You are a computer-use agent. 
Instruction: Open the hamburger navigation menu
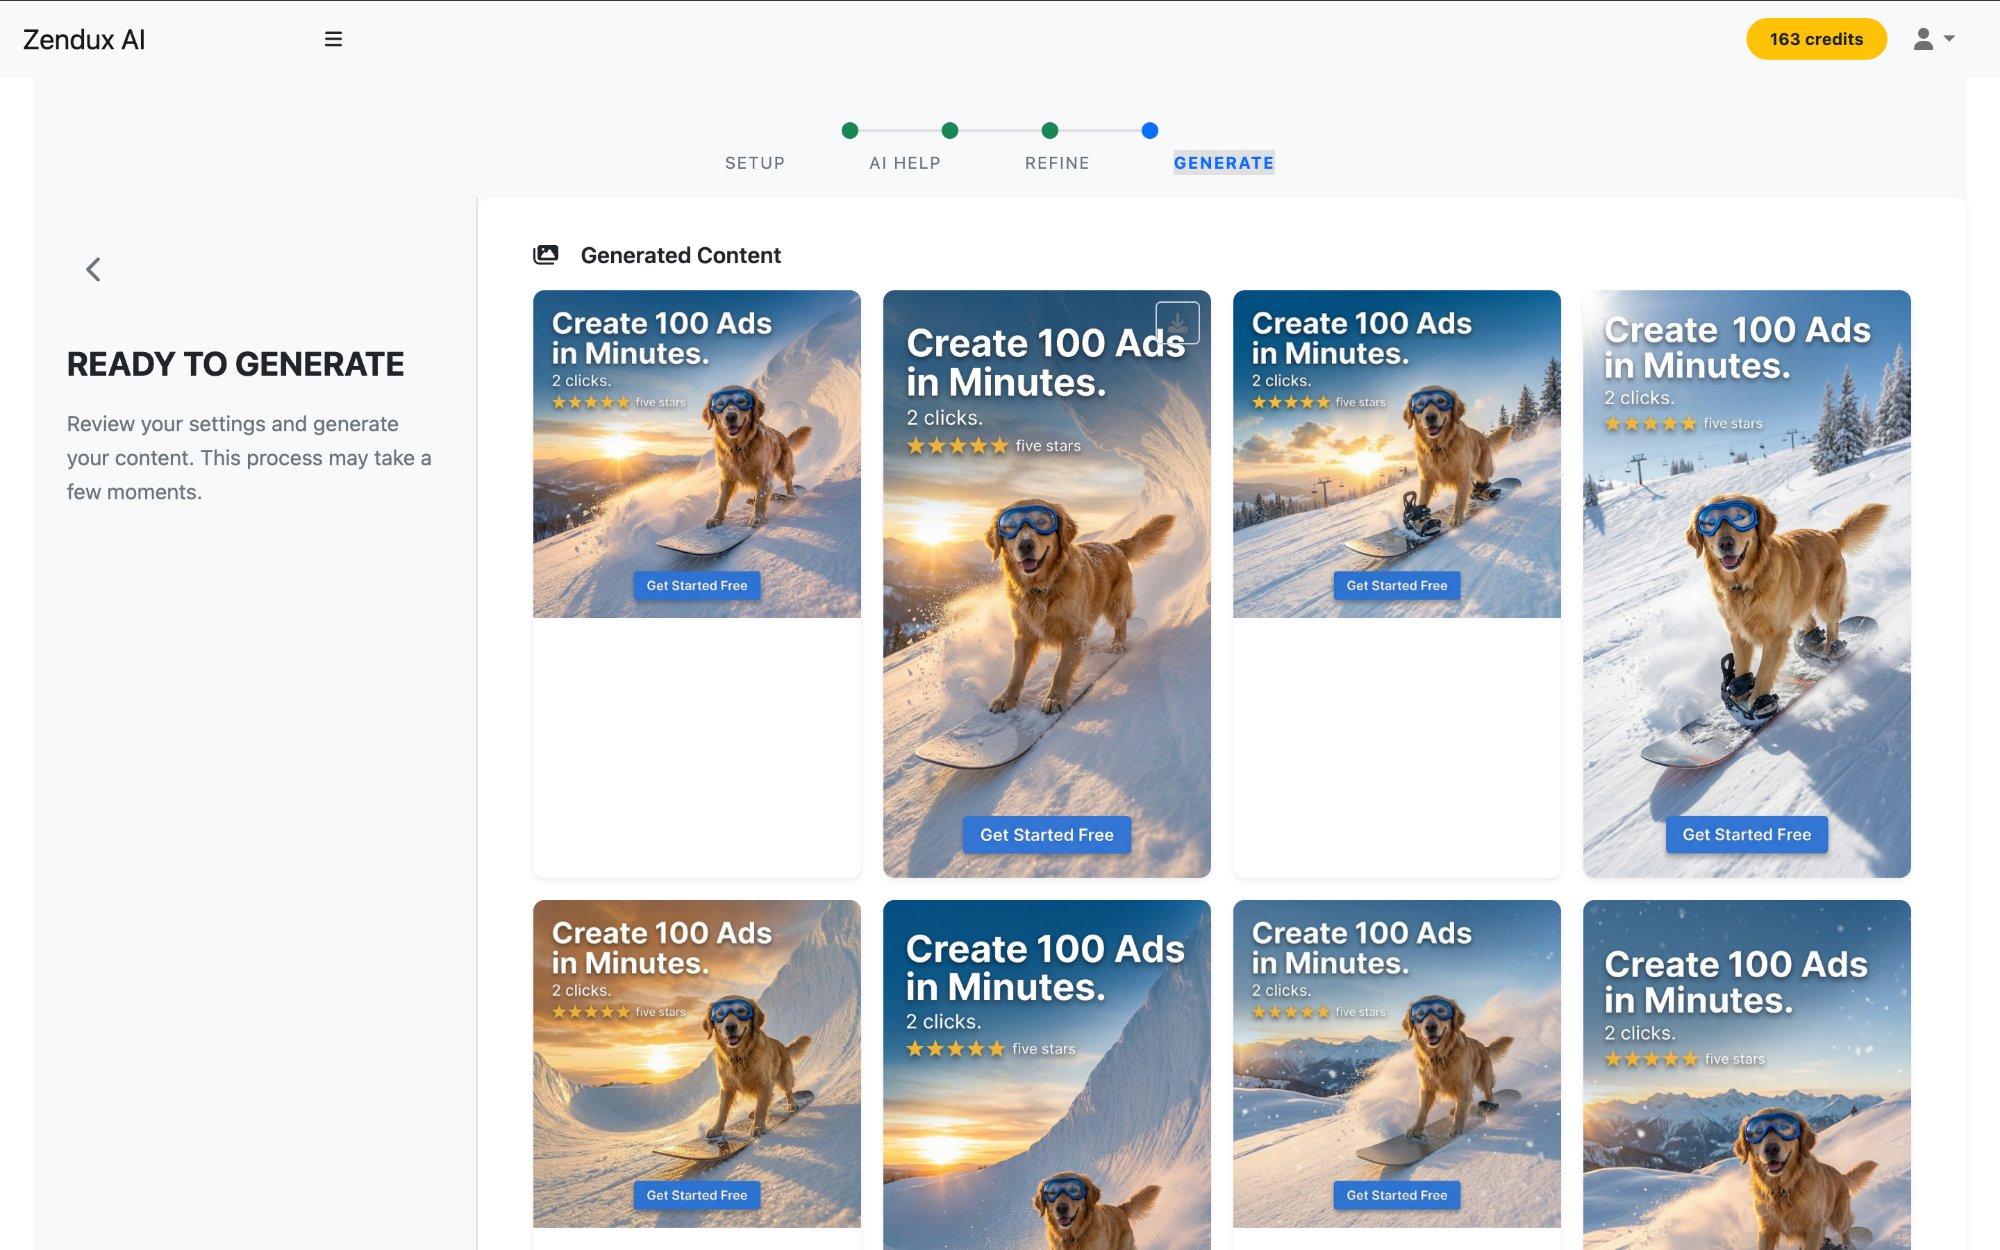[x=333, y=38]
